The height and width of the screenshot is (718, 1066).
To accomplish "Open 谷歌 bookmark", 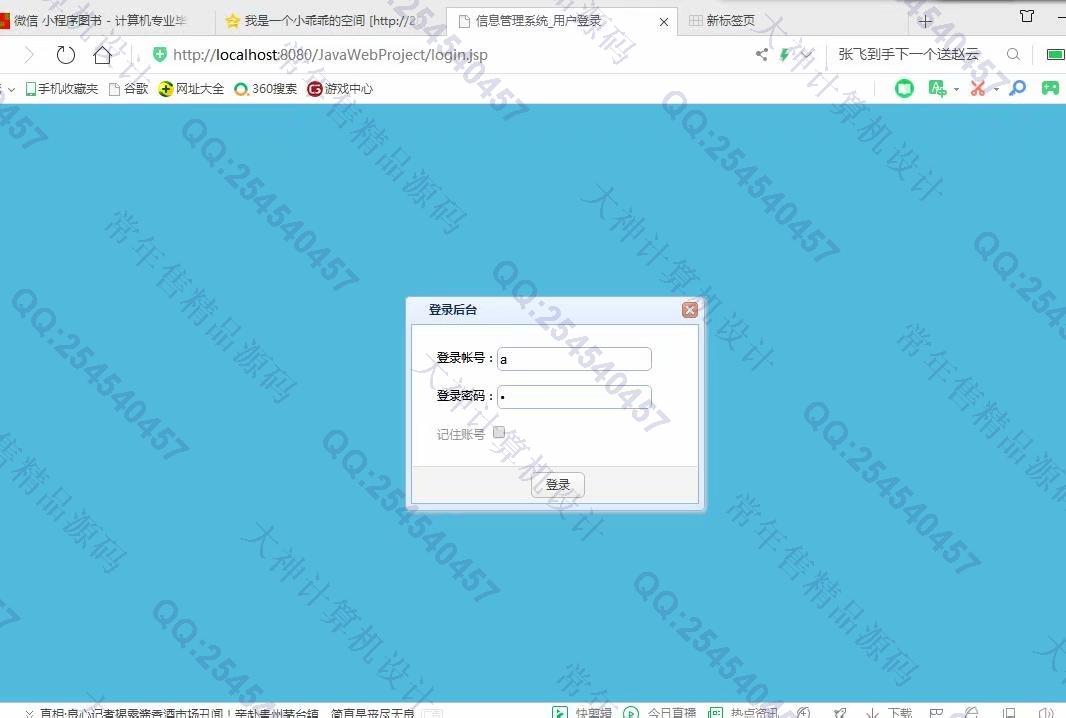I will [128, 88].
